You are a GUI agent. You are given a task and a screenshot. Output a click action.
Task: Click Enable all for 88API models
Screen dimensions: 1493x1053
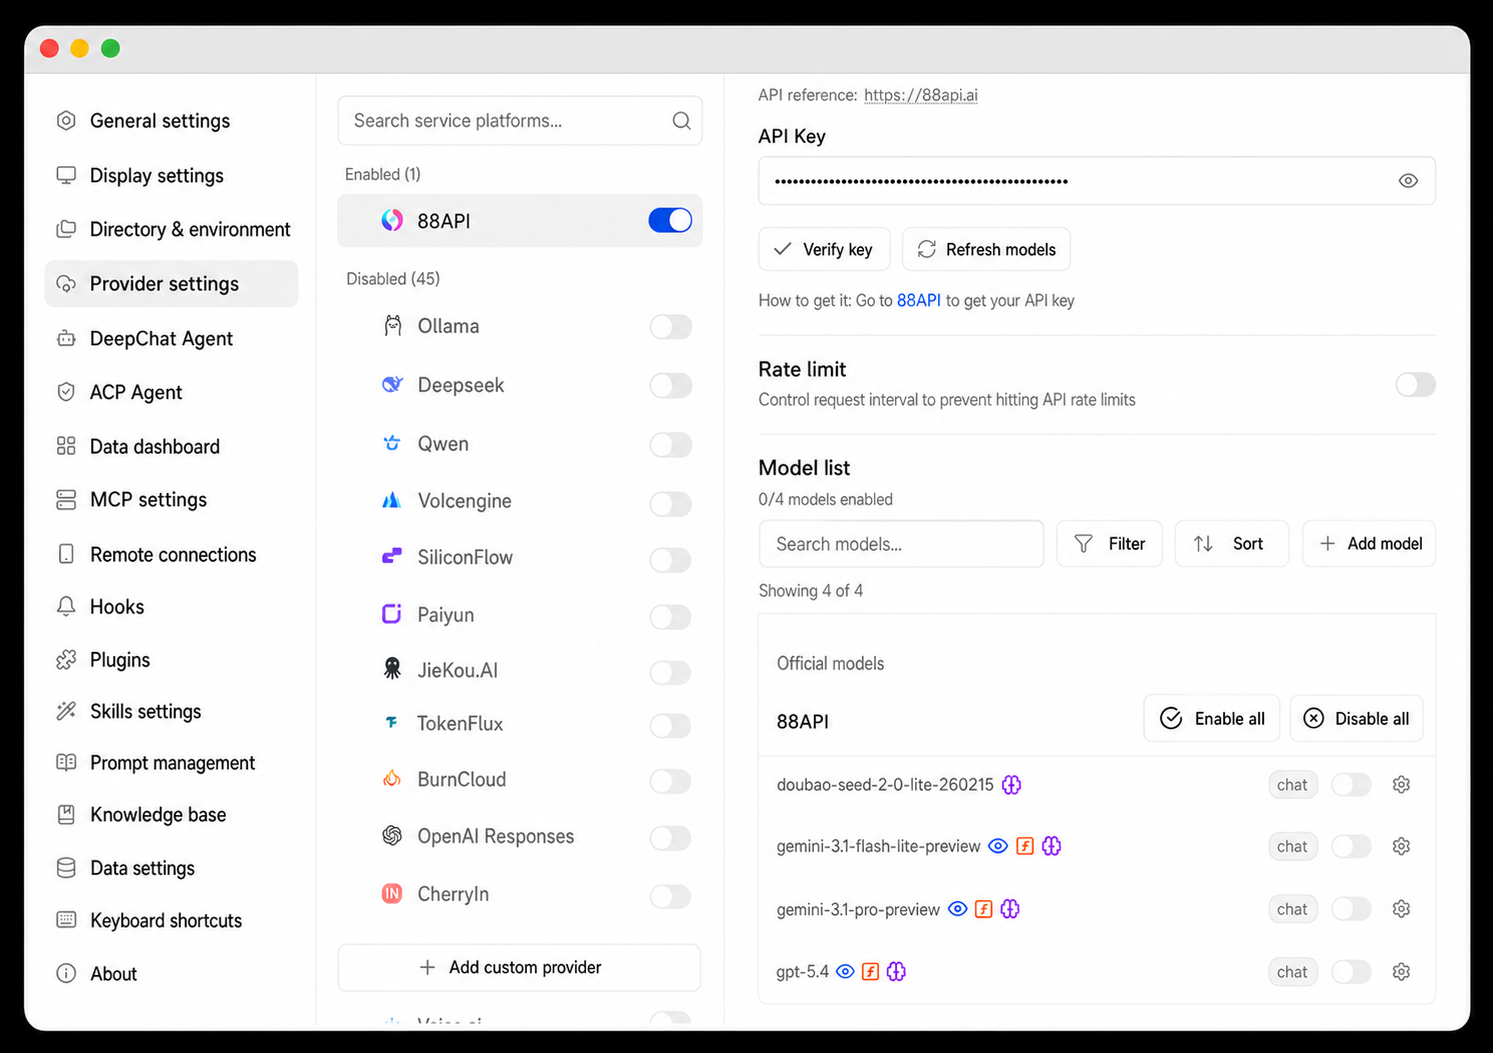[x=1211, y=719]
